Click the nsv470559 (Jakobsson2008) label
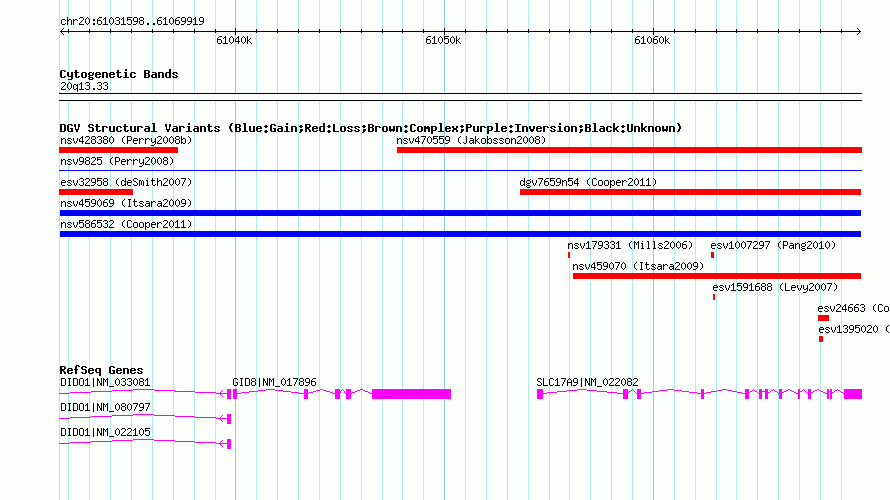This screenshot has width=890, height=500. (471, 140)
